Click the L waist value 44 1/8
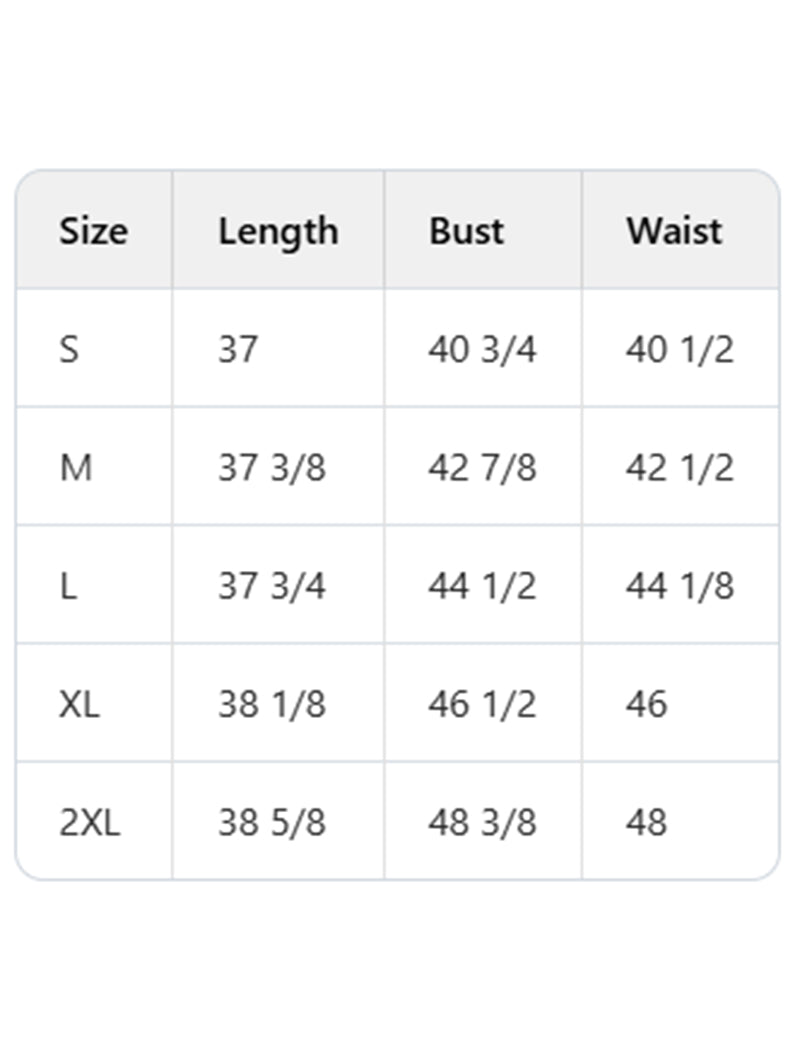800x1050 pixels. click(680, 586)
